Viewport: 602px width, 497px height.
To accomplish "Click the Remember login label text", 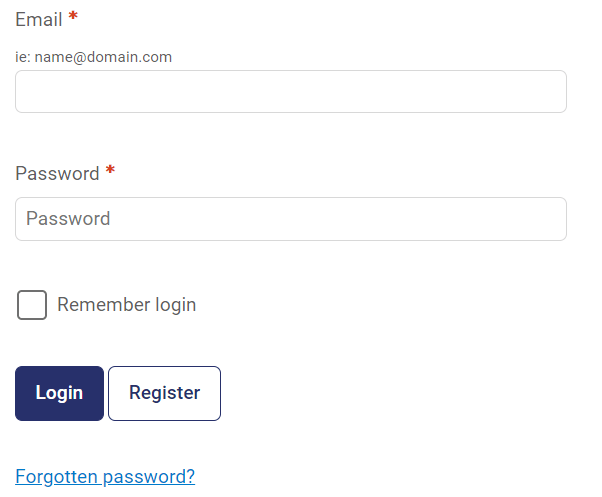I will click(127, 305).
